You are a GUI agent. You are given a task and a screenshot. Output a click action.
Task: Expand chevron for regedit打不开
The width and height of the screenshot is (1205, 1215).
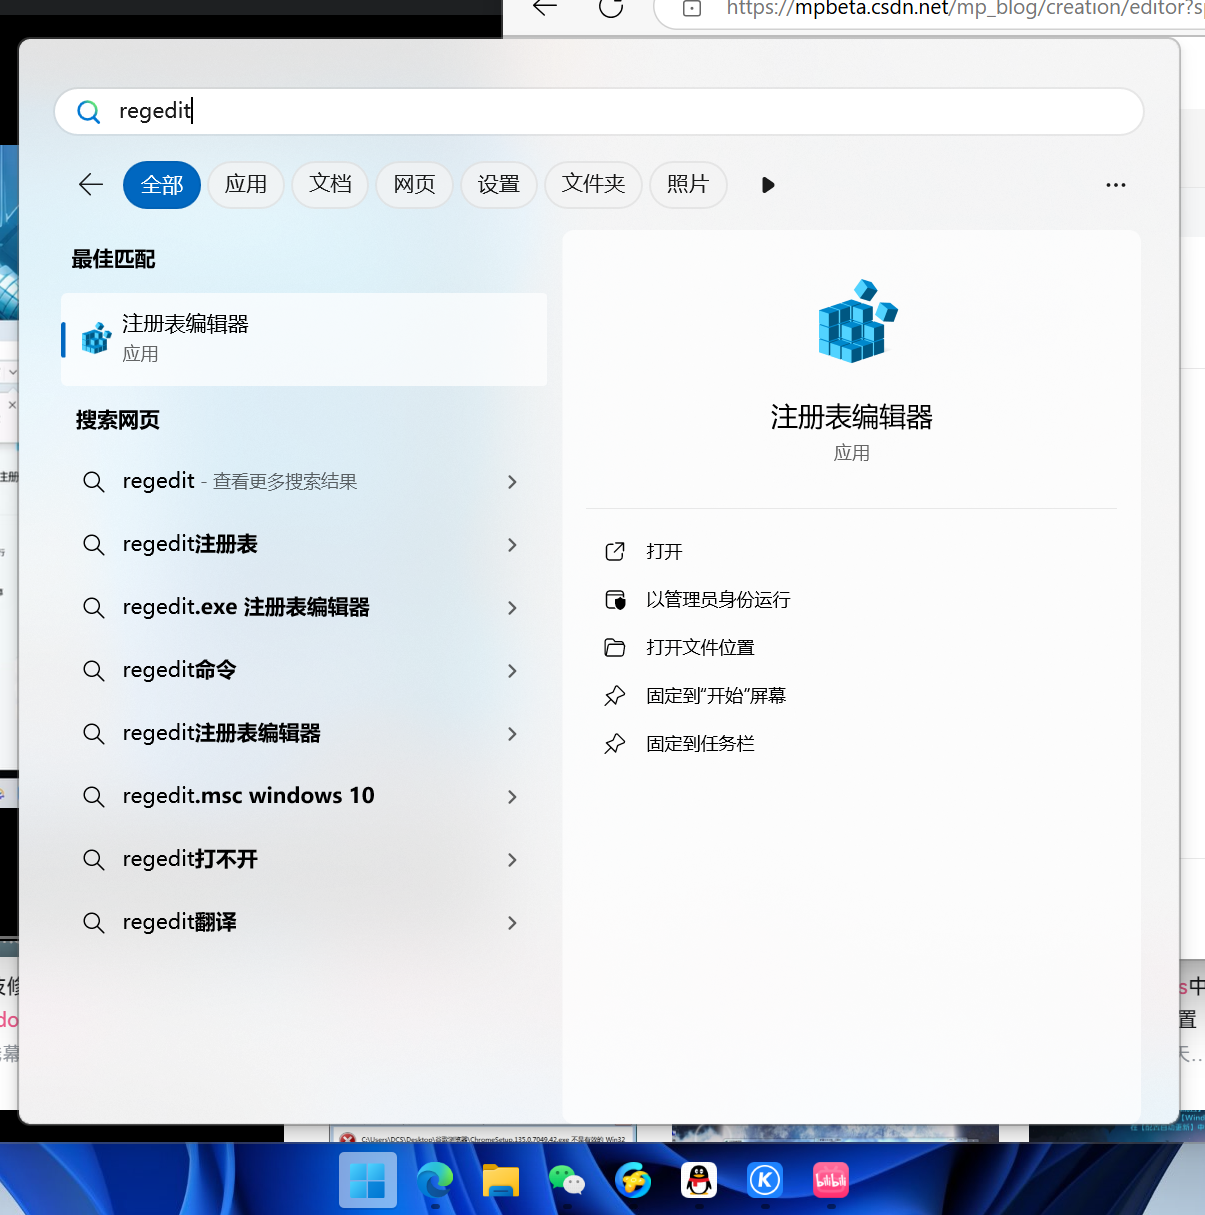[512, 860]
